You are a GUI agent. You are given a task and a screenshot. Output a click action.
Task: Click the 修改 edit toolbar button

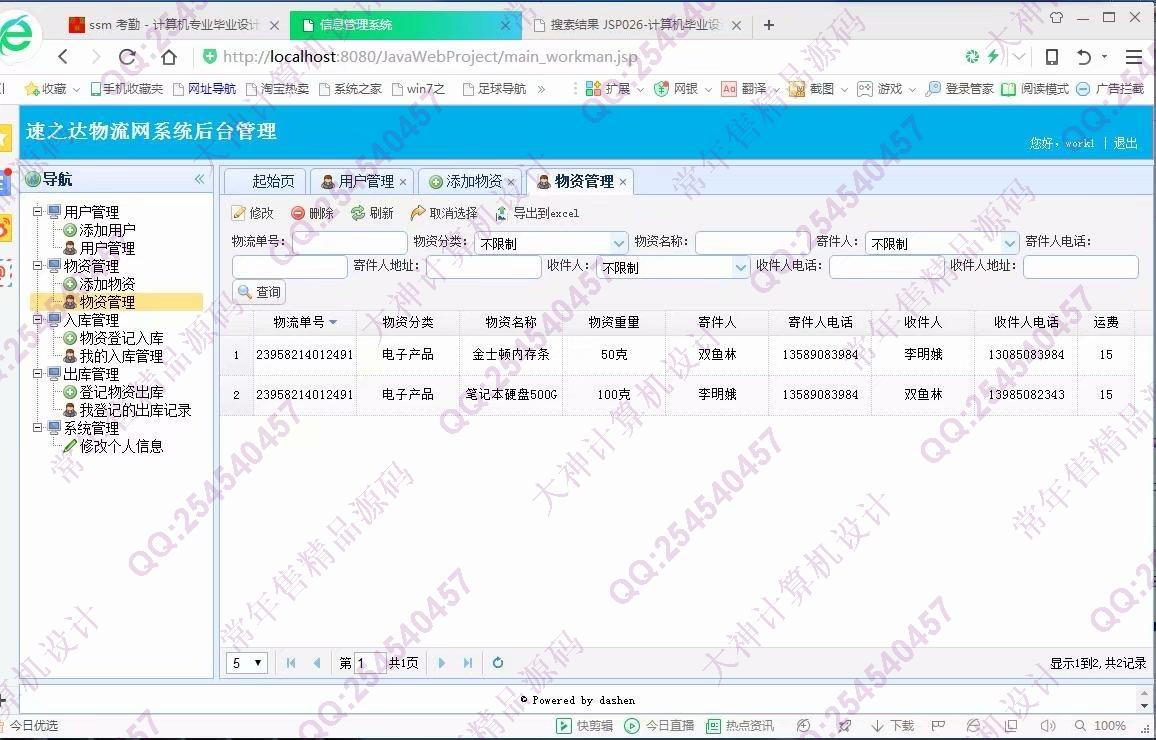tap(252, 213)
